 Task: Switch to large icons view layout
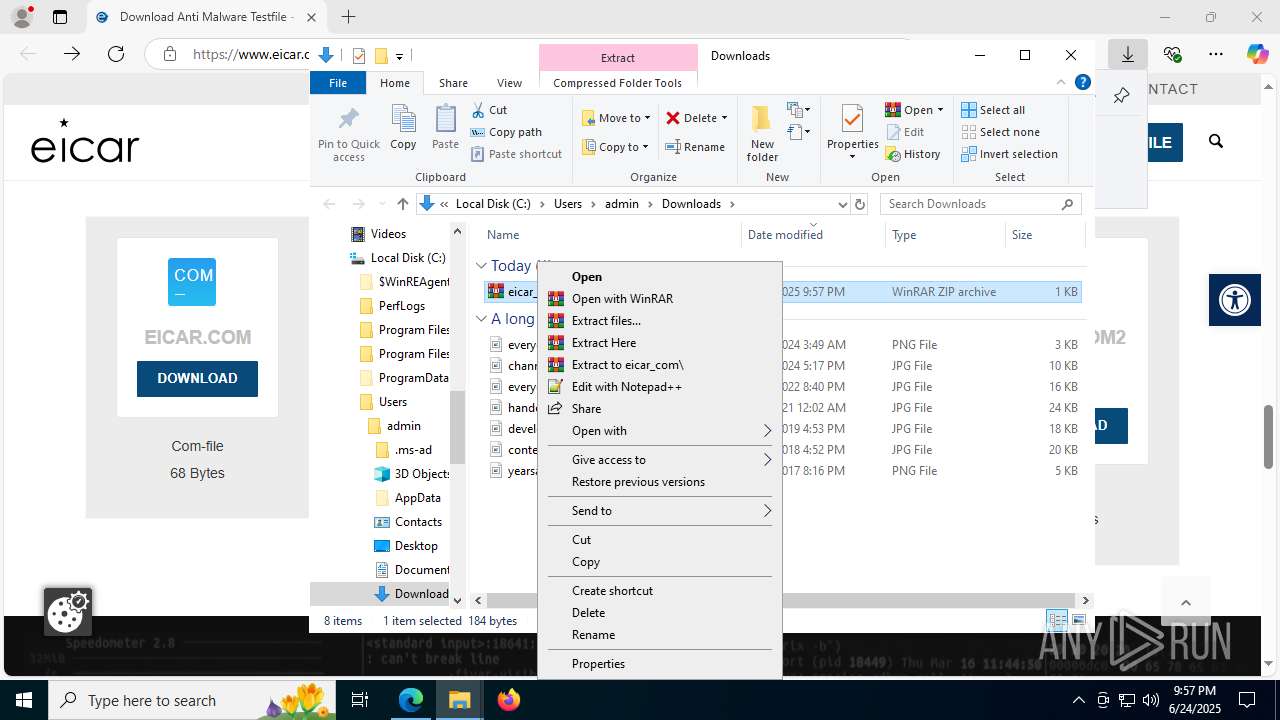click(x=1078, y=621)
